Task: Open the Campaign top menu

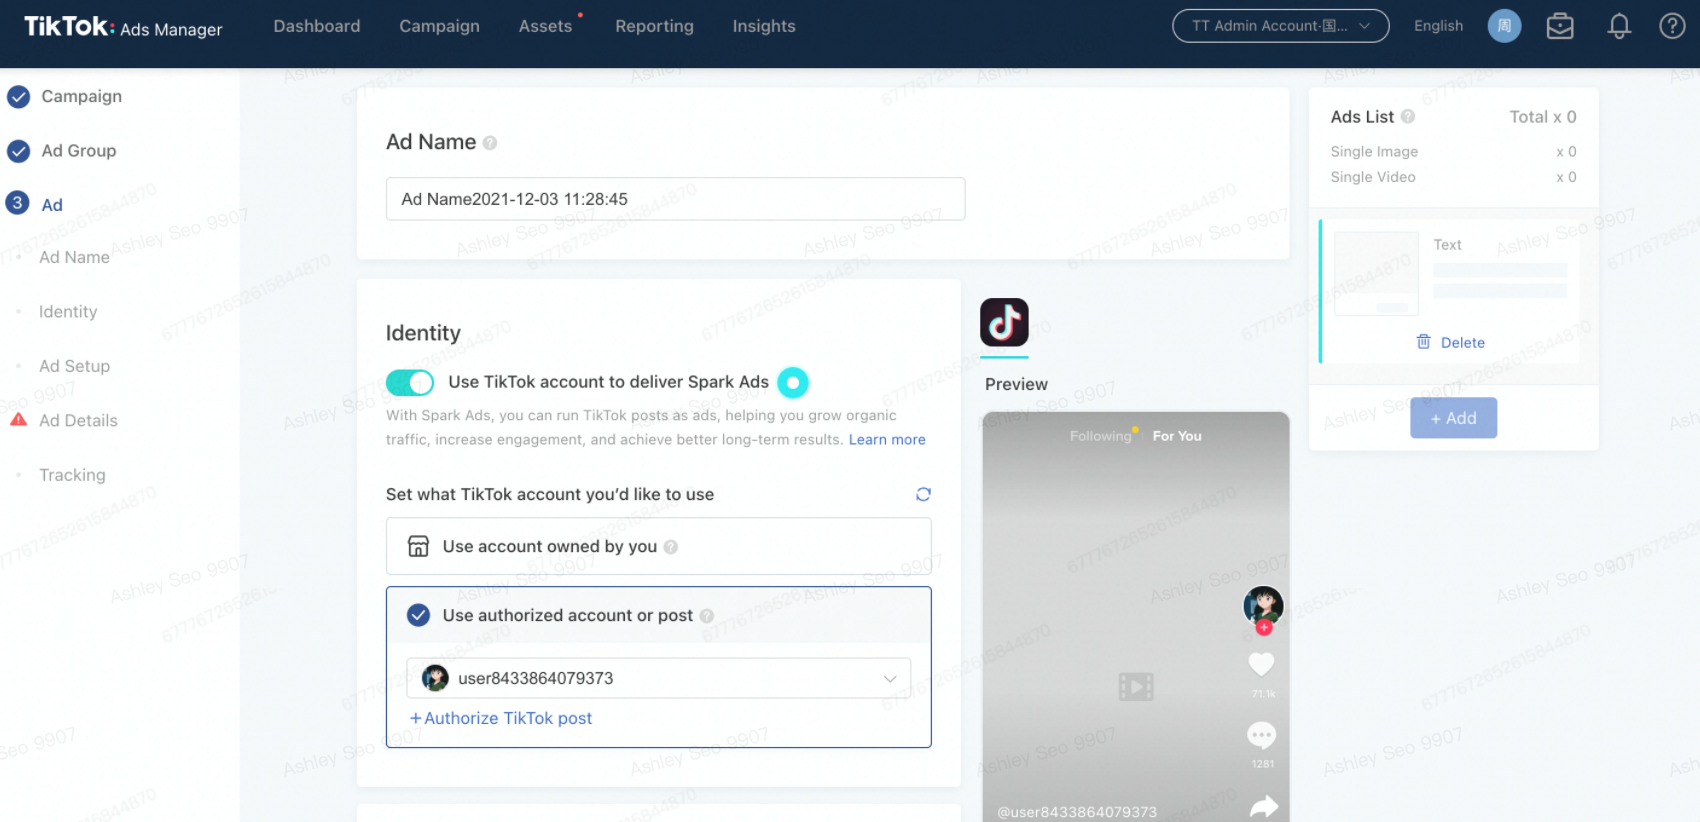Action: [439, 26]
